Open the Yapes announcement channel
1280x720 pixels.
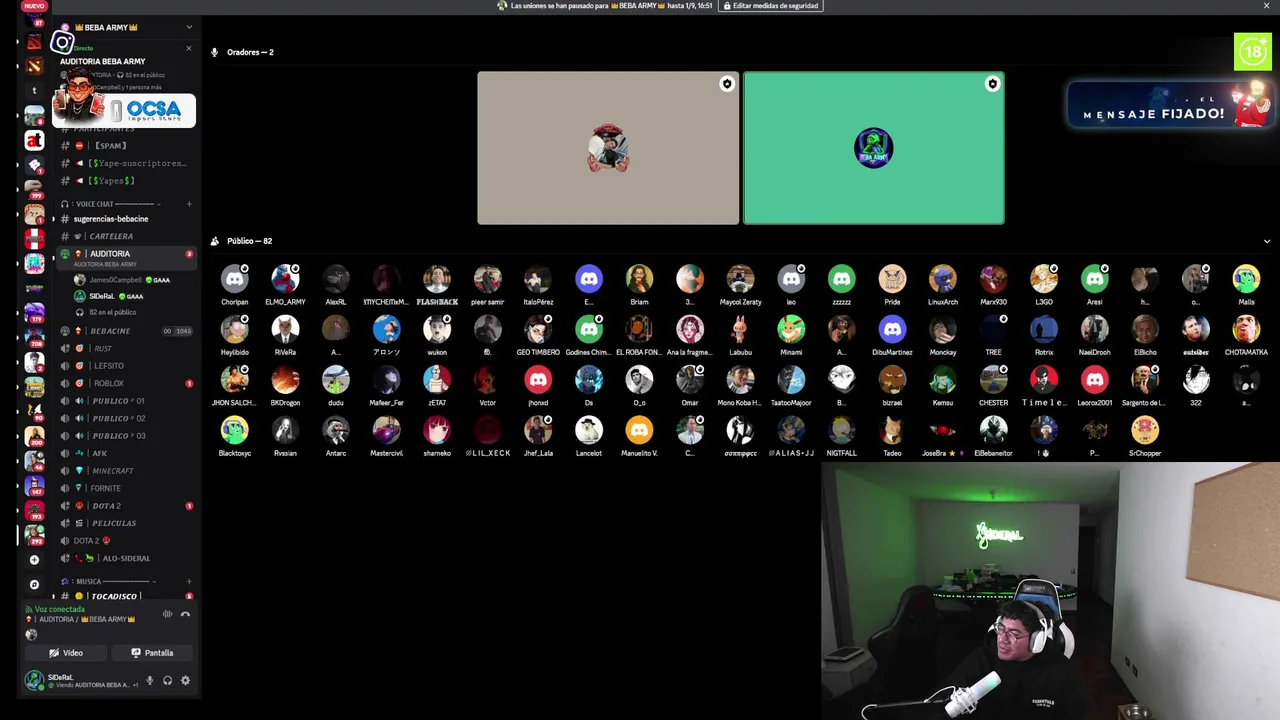point(124,181)
